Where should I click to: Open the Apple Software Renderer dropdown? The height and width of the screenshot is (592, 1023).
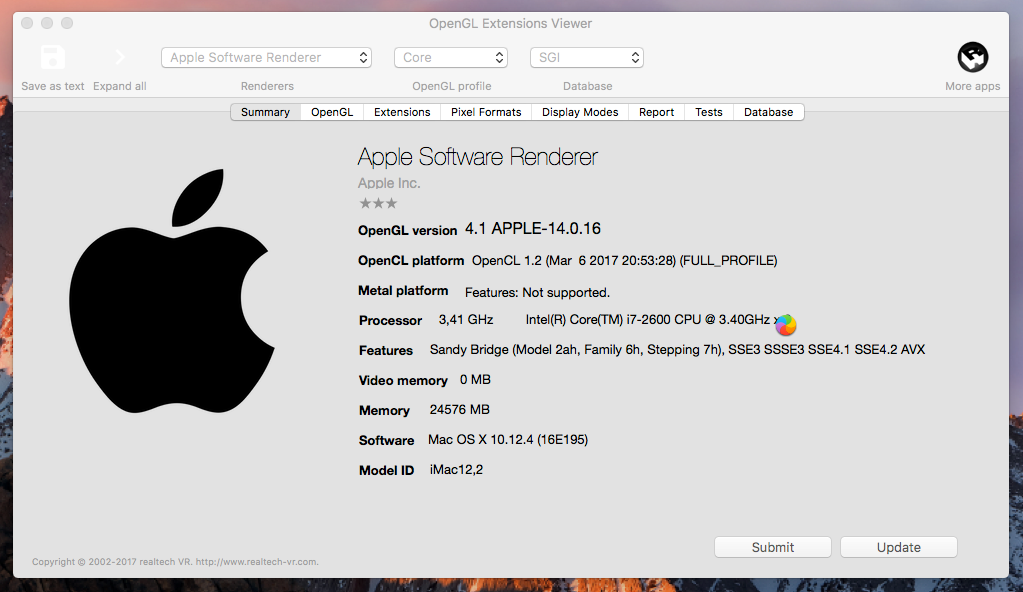click(x=266, y=58)
